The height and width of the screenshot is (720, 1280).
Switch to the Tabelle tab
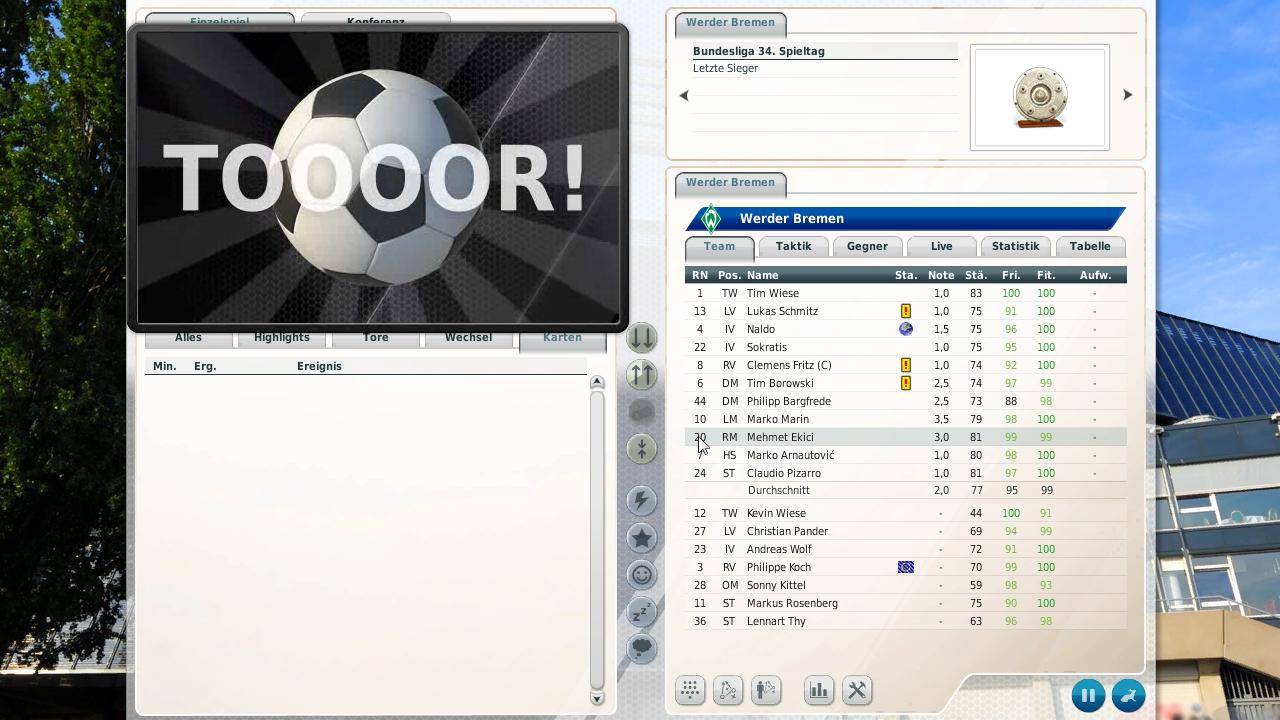[x=1090, y=246]
